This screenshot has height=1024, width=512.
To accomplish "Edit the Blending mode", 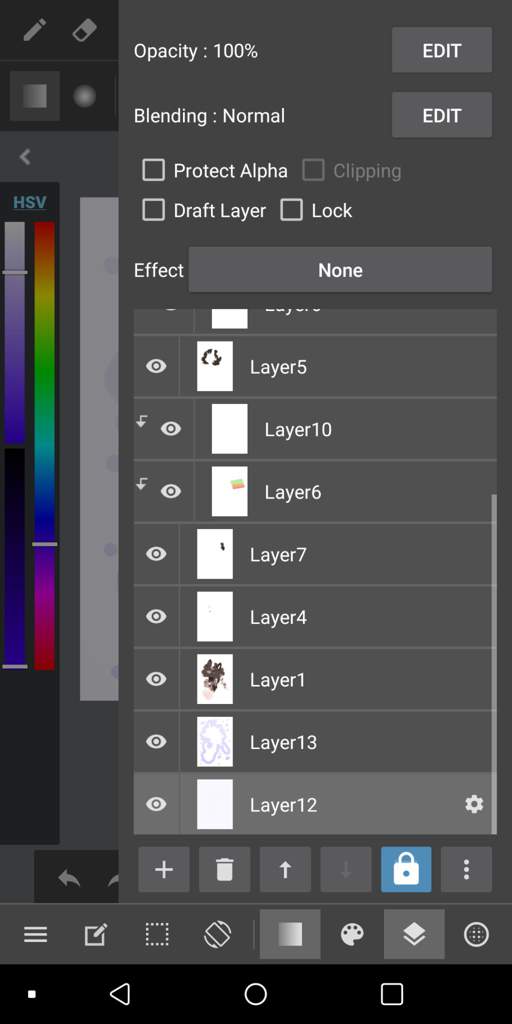I will (x=441, y=115).
